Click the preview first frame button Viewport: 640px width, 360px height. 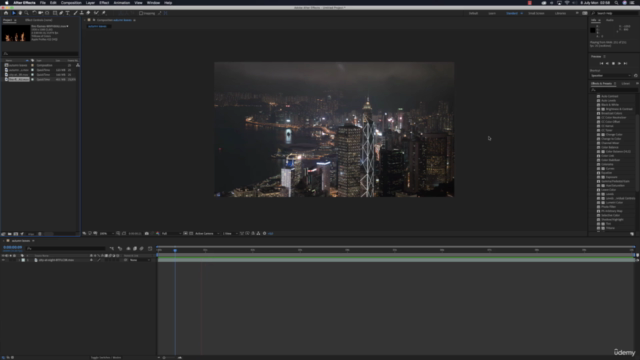tap(601, 64)
